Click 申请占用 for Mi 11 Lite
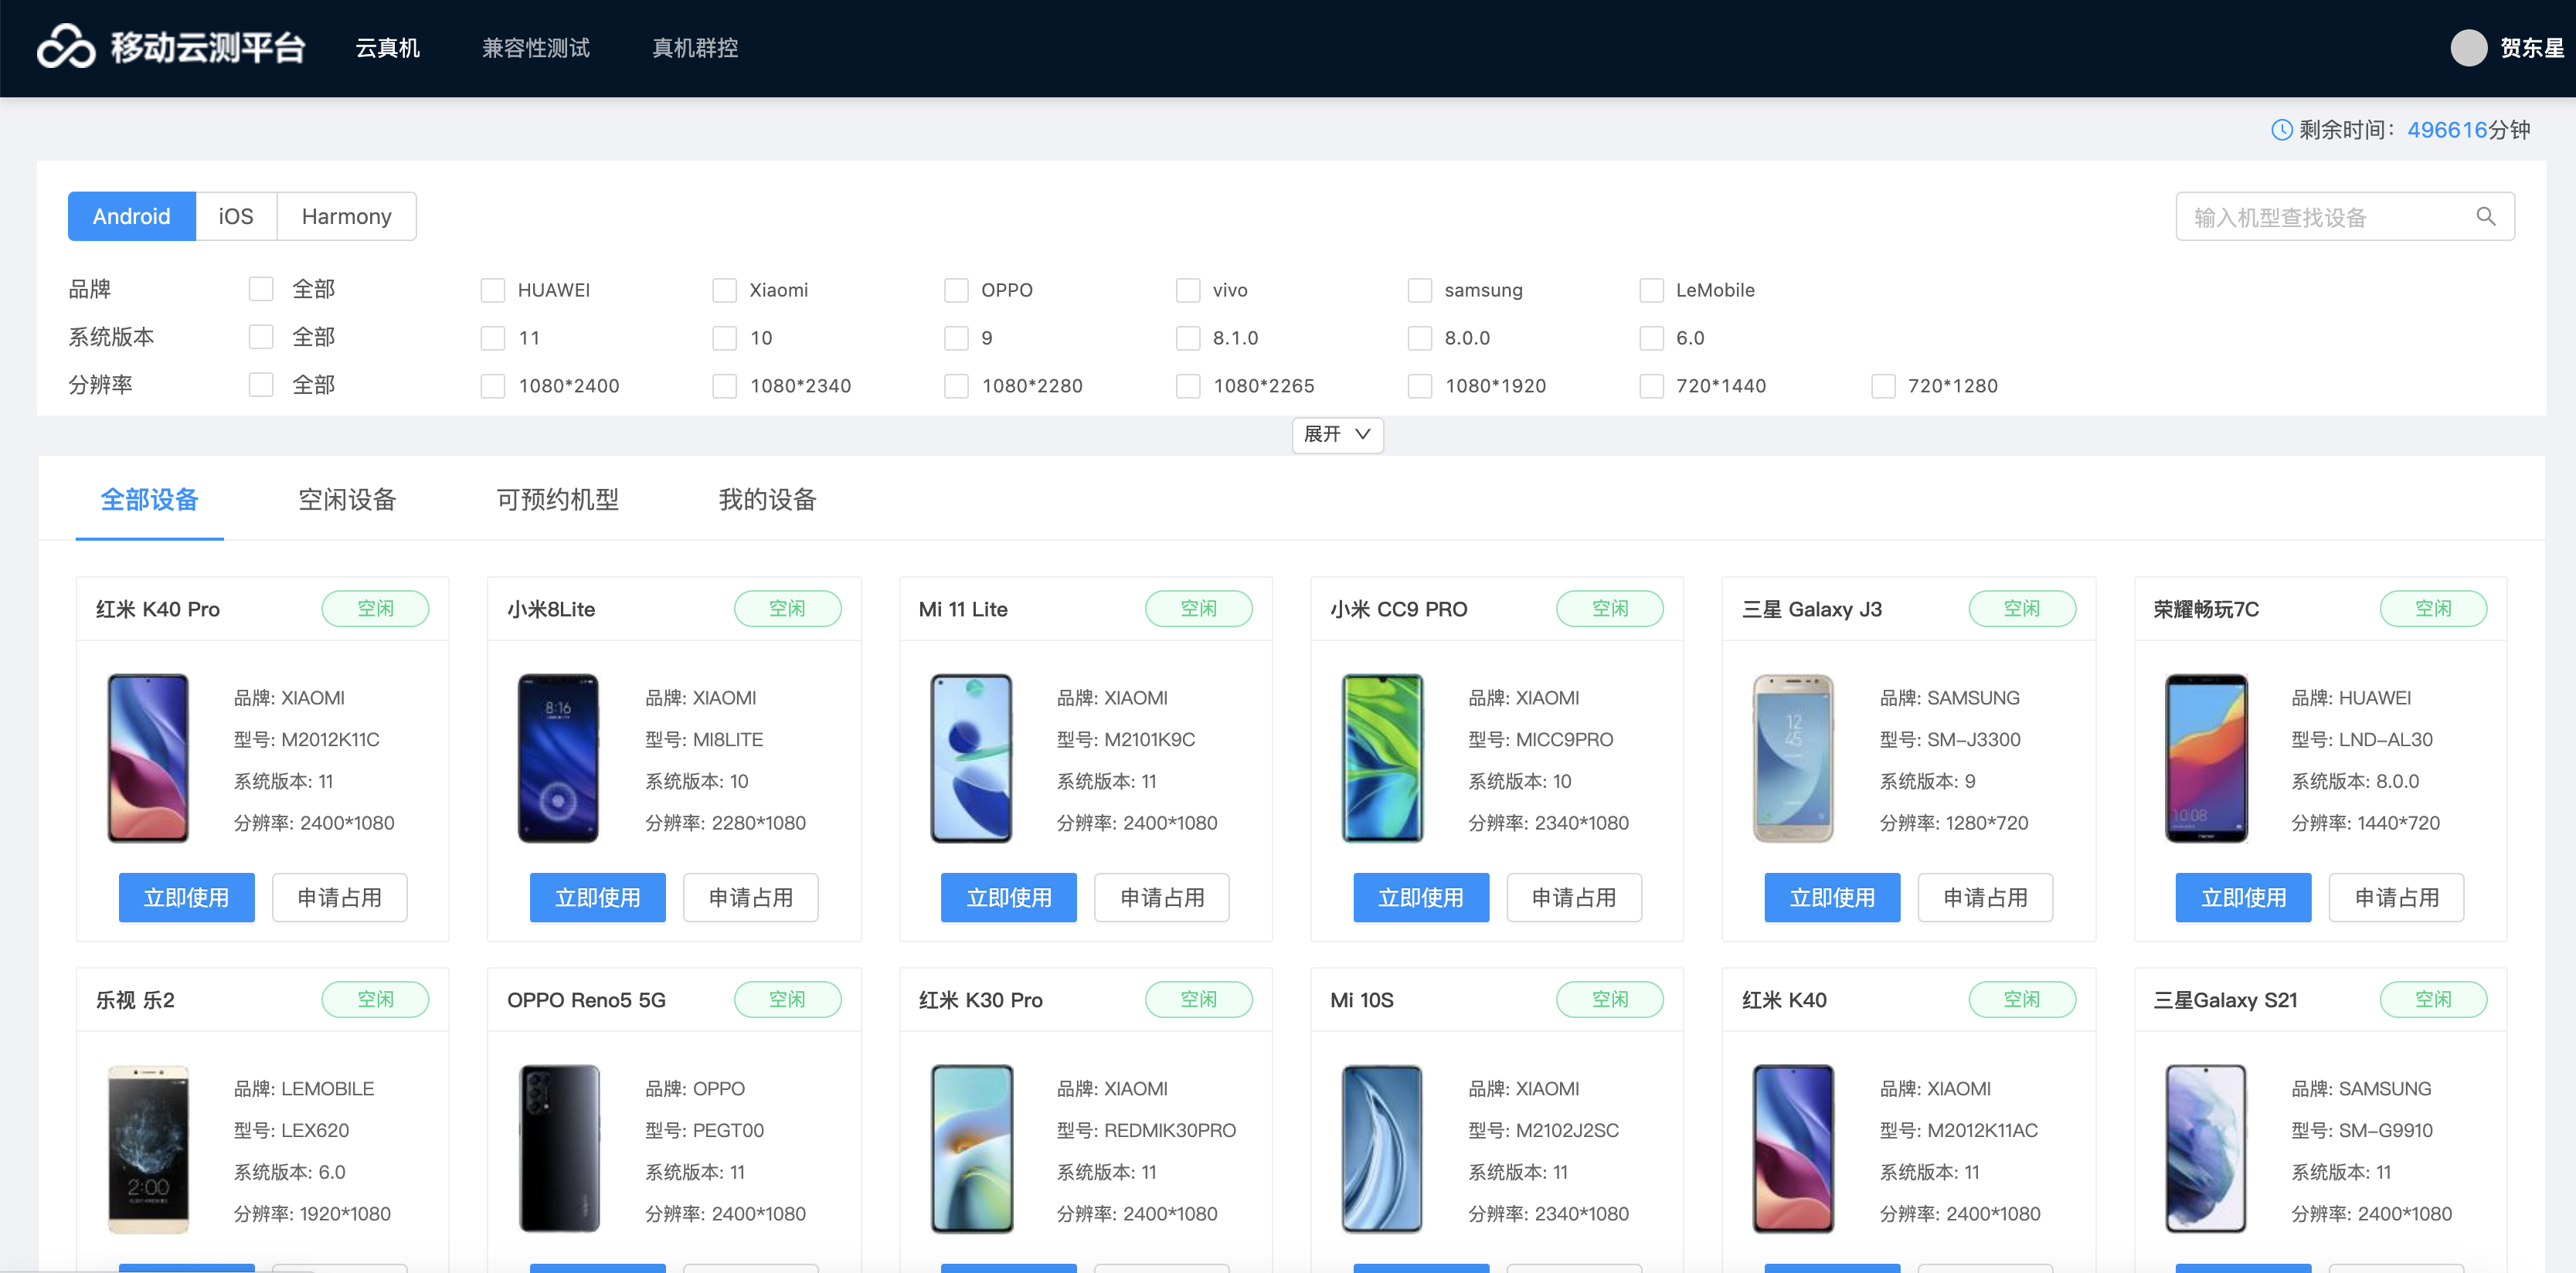Screen dimensions: 2576x1273 (1162, 897)
